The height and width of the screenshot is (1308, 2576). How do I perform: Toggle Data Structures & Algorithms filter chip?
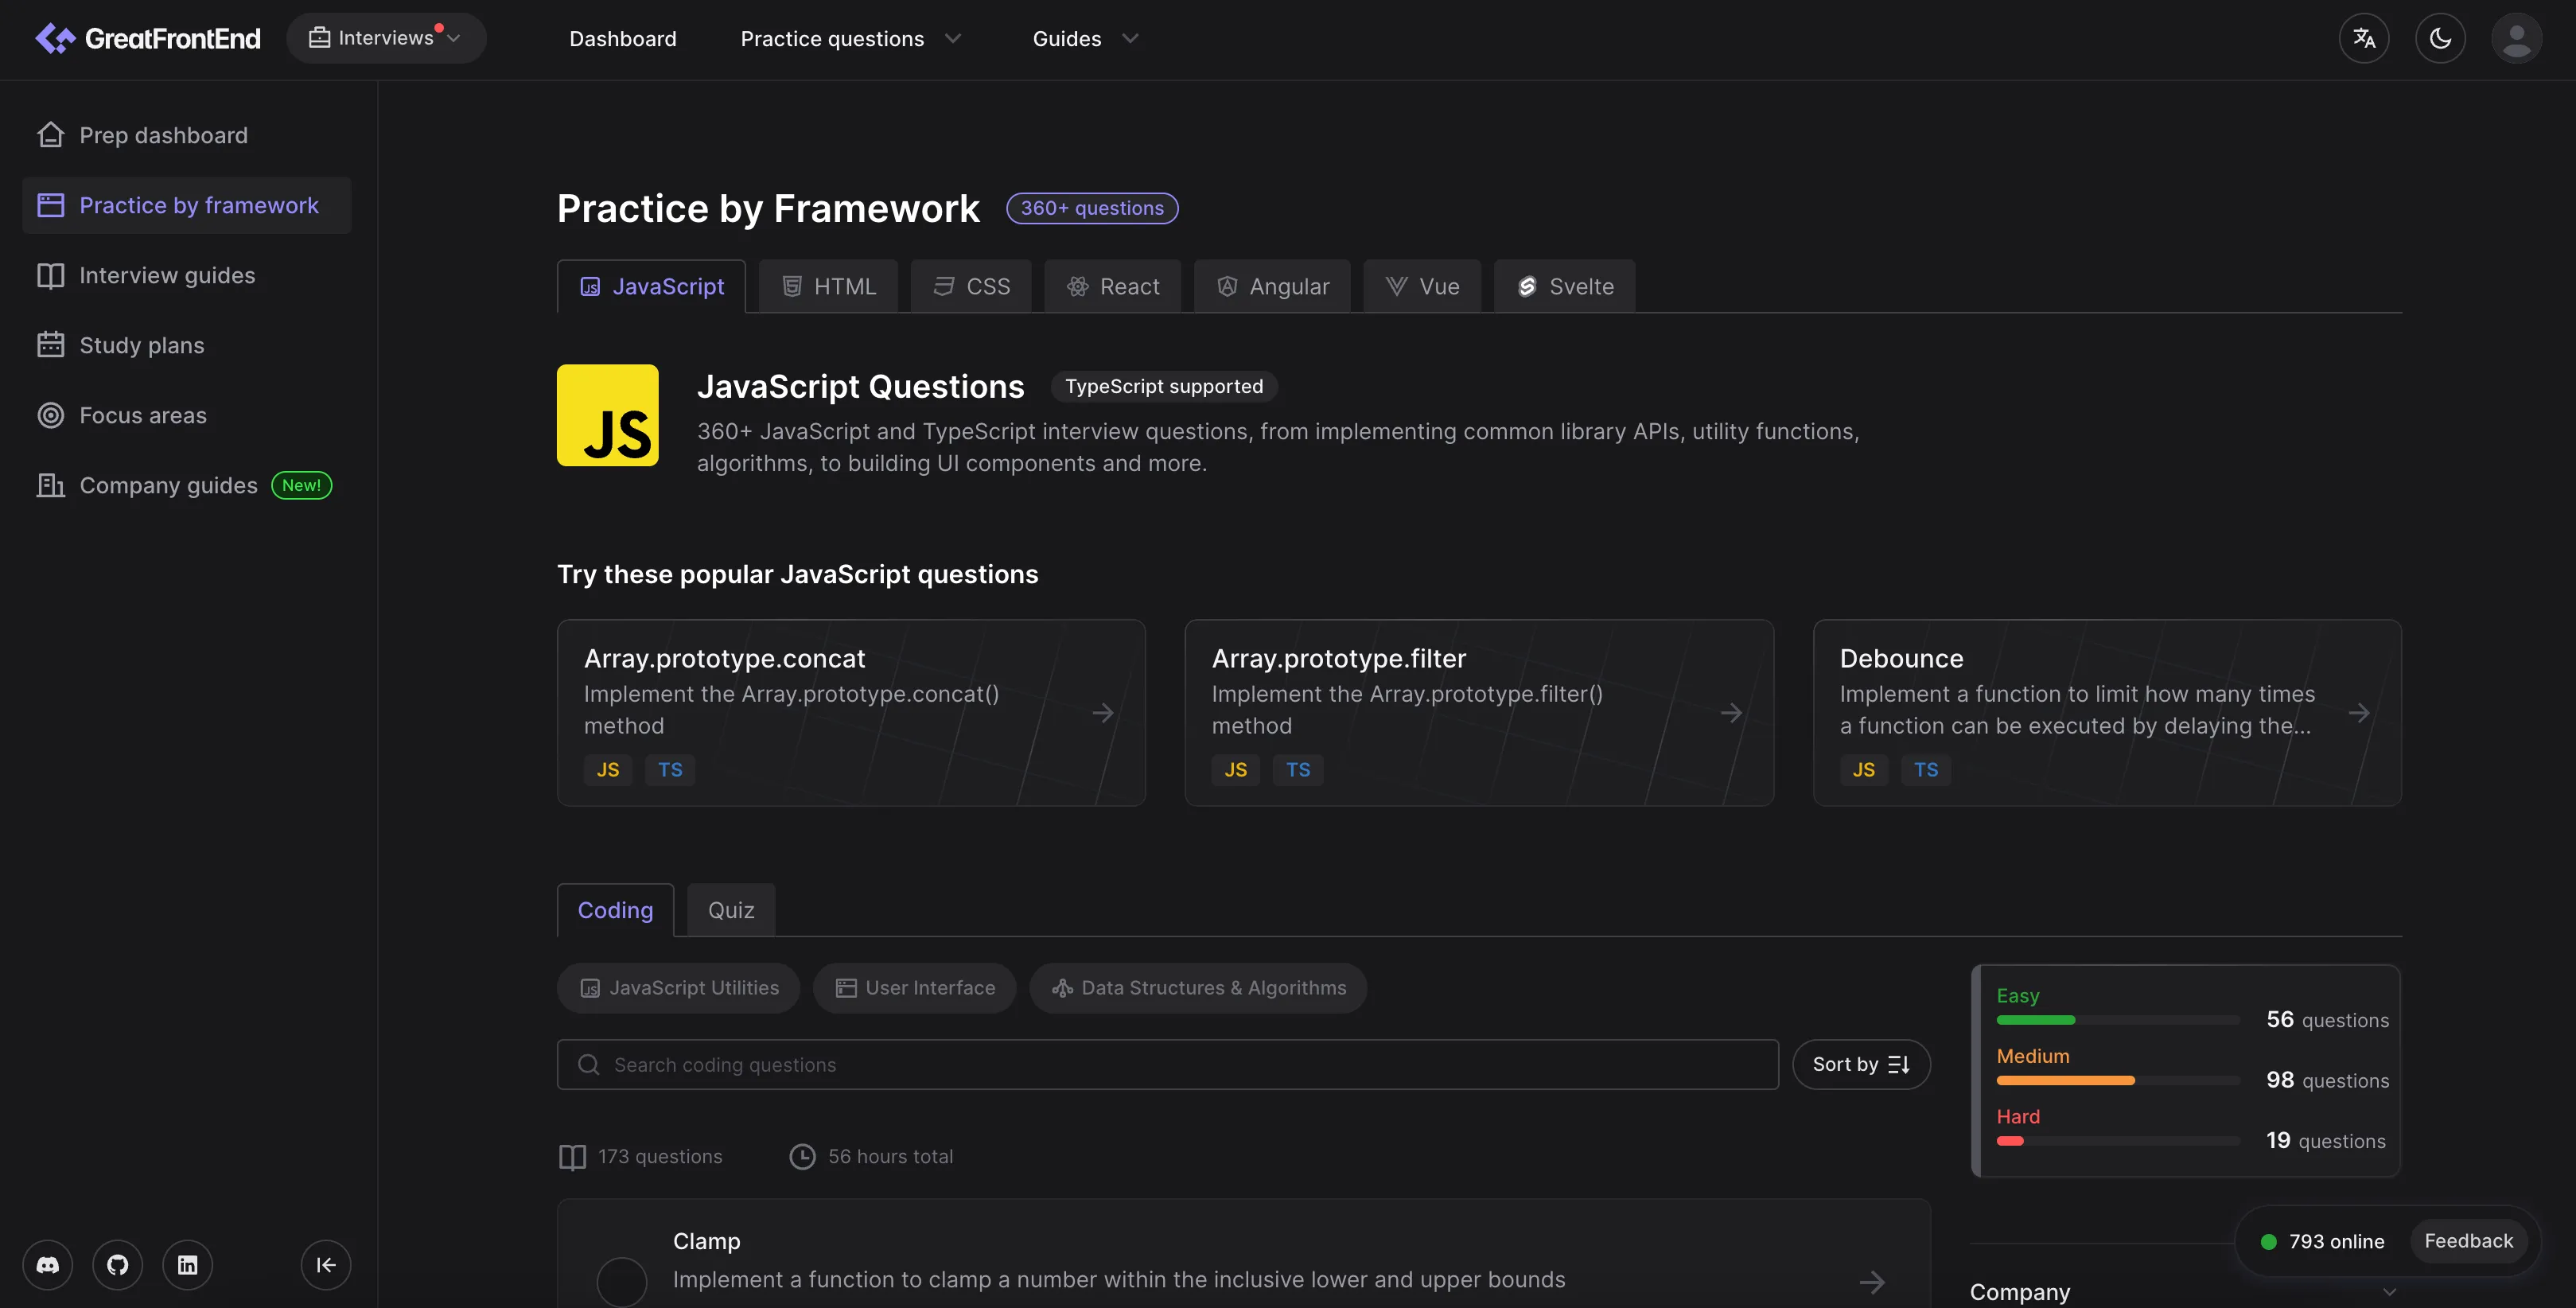pyautogui.click(x=1198, y=988)
